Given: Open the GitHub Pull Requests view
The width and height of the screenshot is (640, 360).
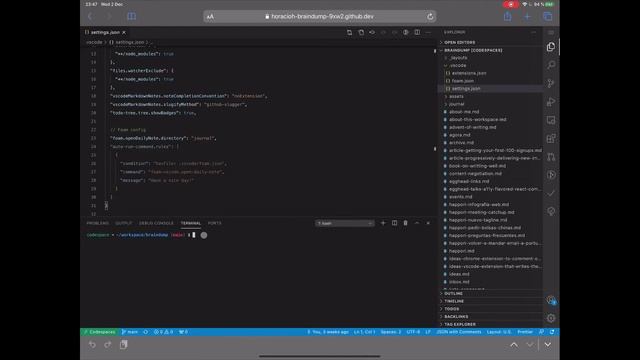Looking at the screenshot, I should 551,157.
